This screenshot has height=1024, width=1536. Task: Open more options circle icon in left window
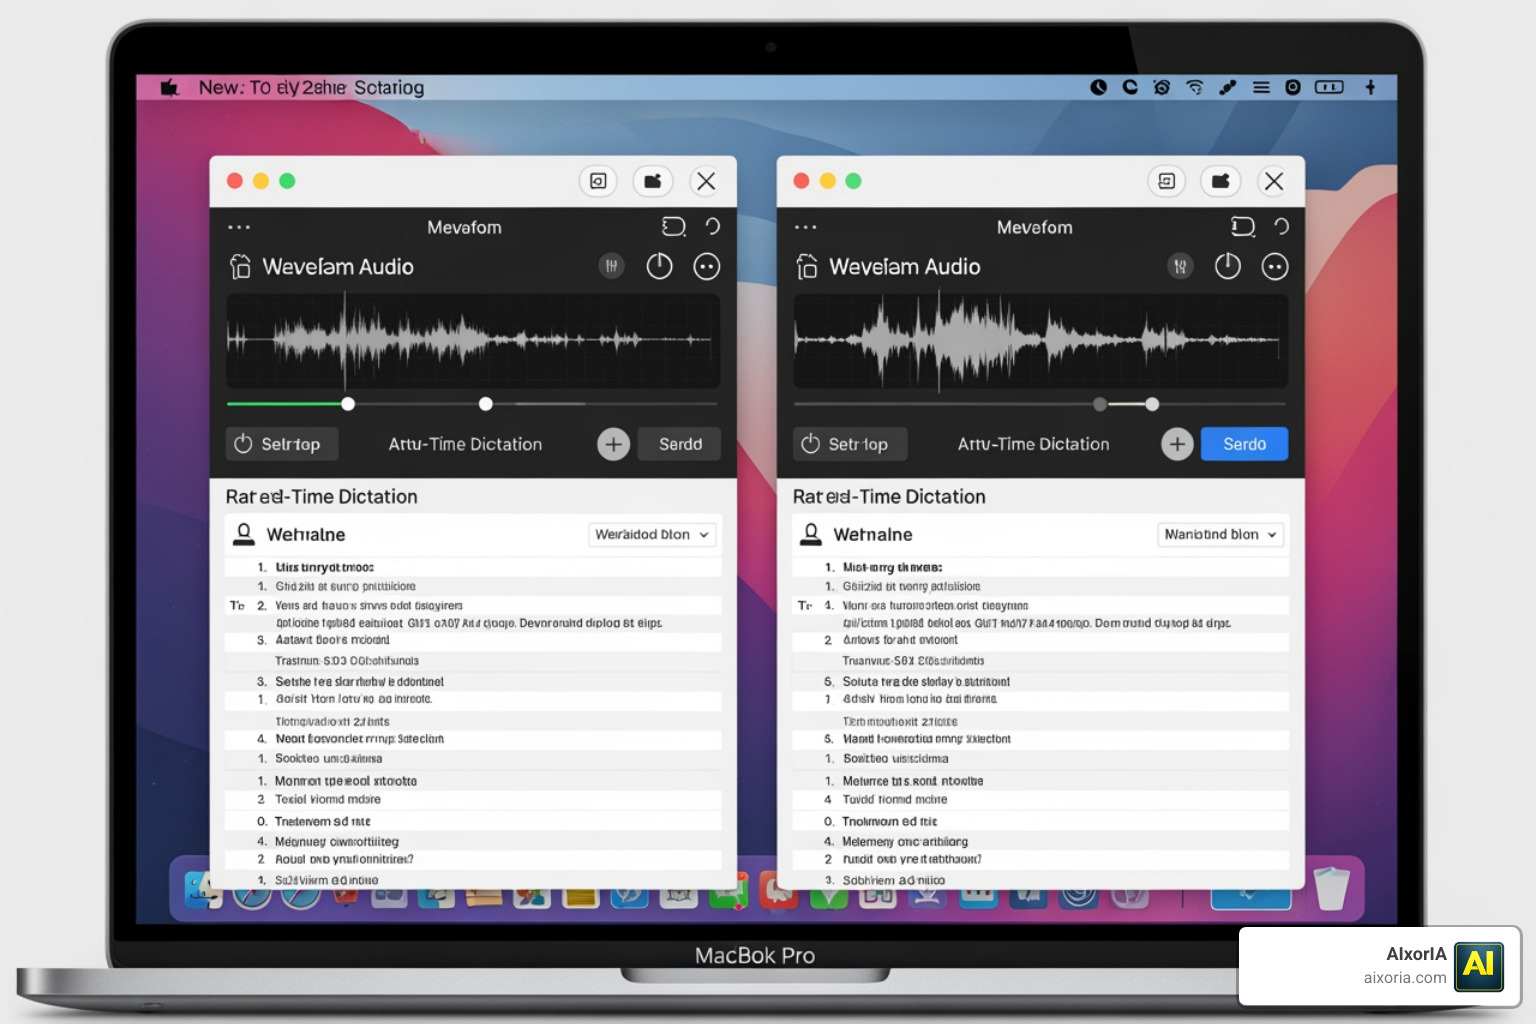(707, 266)
